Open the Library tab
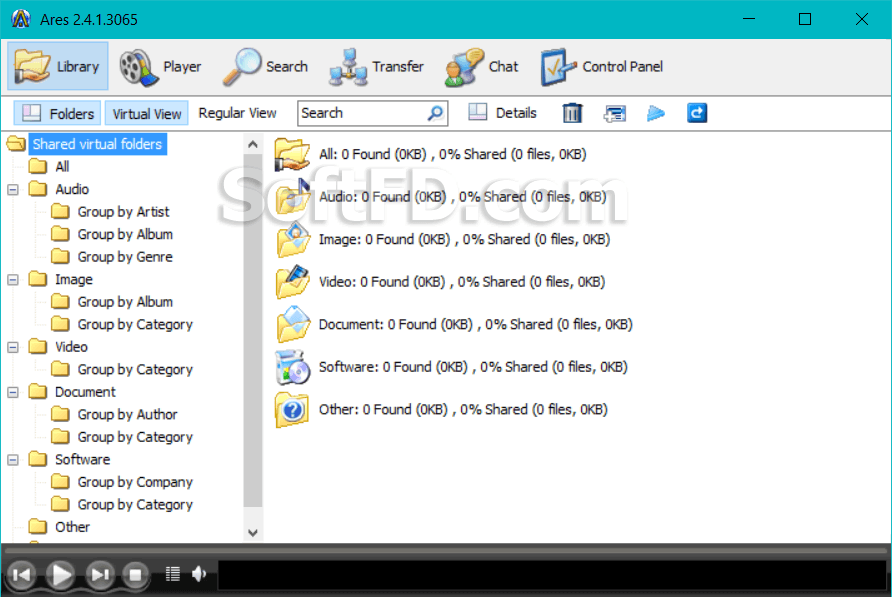 [57, 66]
